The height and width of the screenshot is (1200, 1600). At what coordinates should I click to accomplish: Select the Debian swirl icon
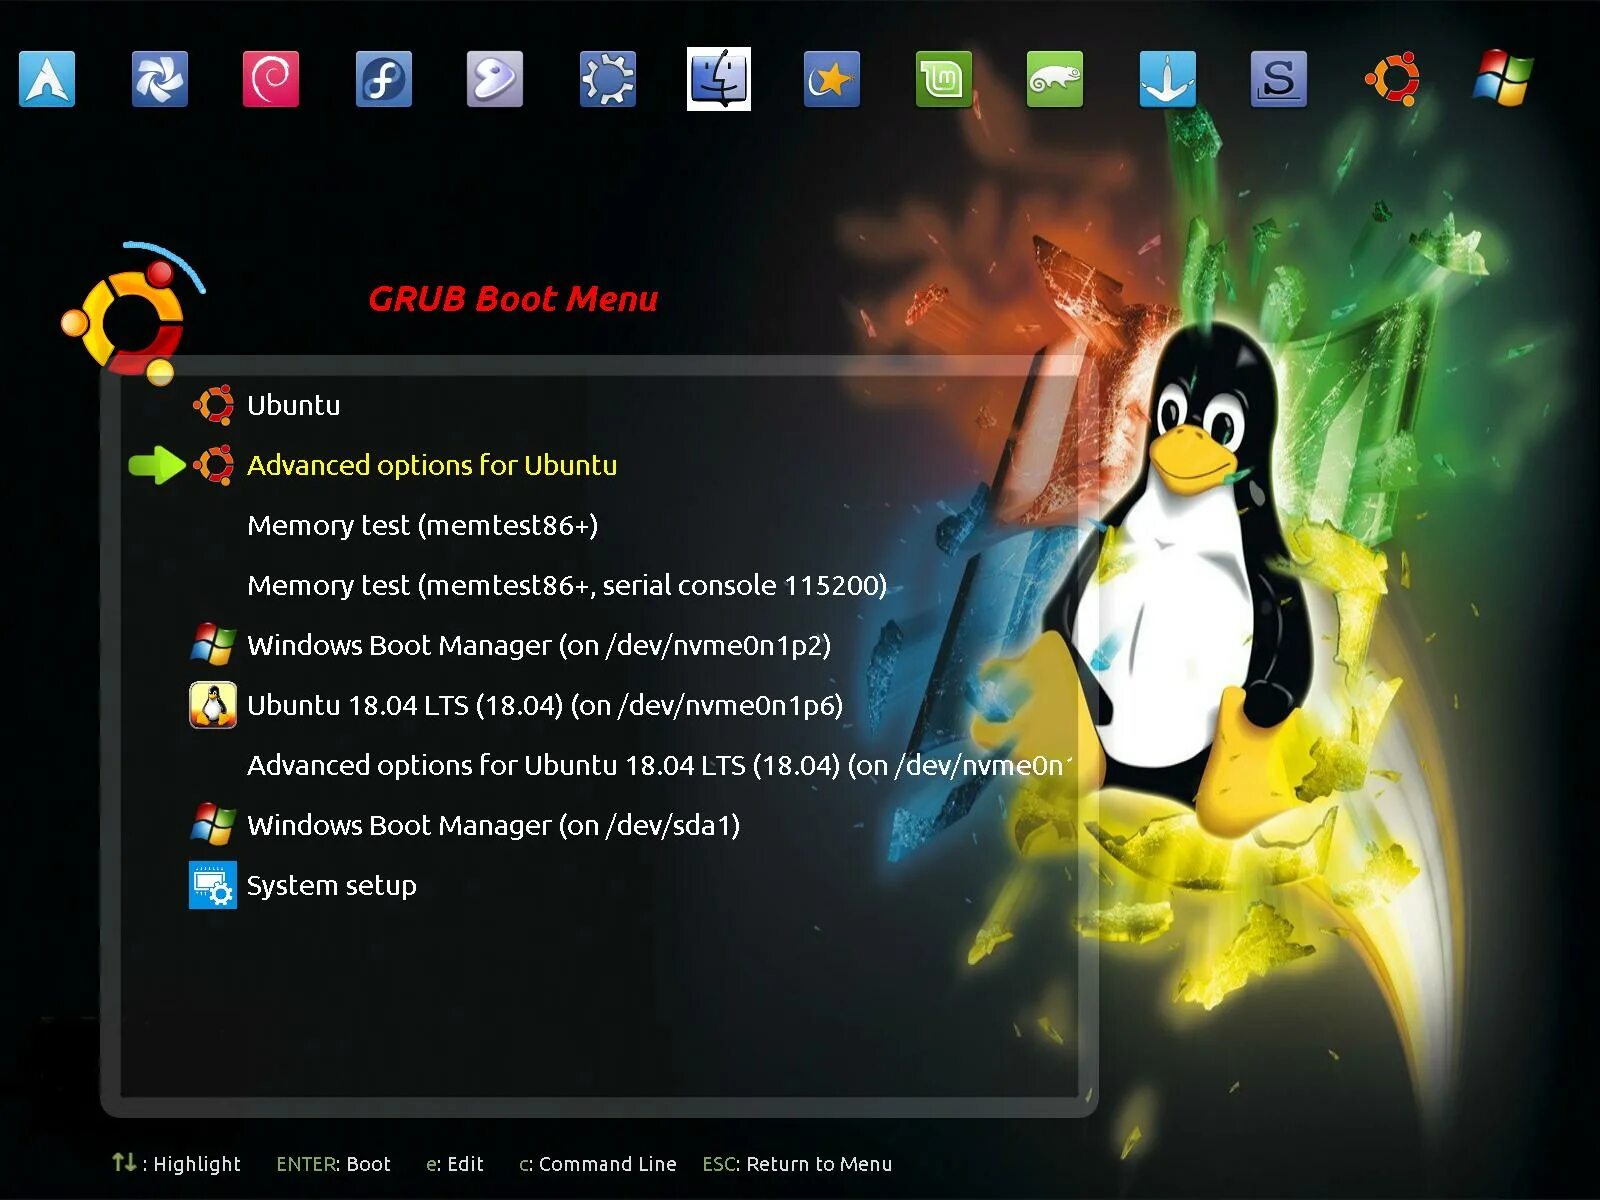click(271, 79)
